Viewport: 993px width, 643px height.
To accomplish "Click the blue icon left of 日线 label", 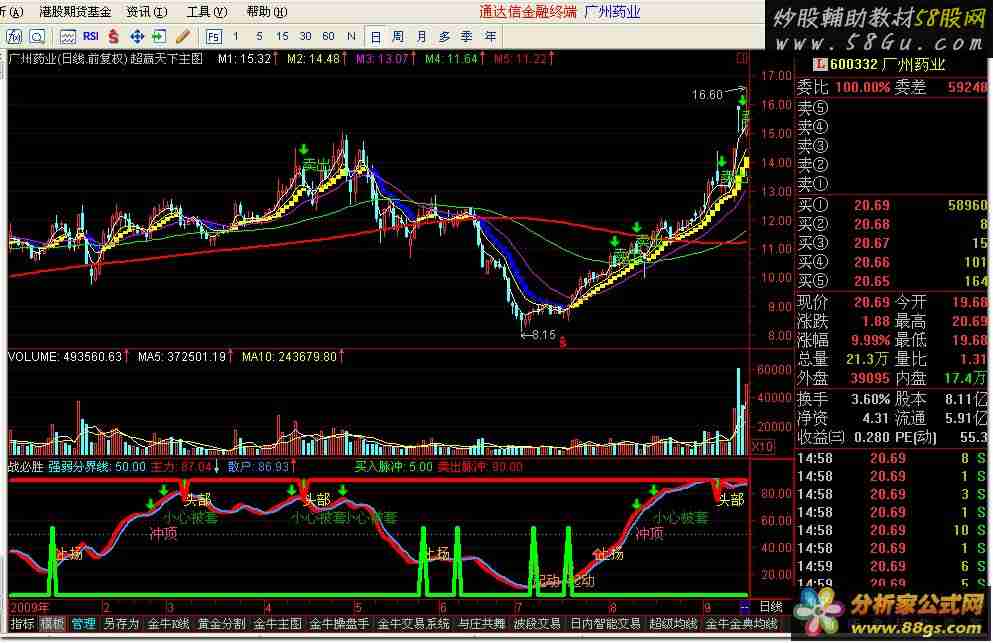I will pyautogui.click(x=745, y=607).
